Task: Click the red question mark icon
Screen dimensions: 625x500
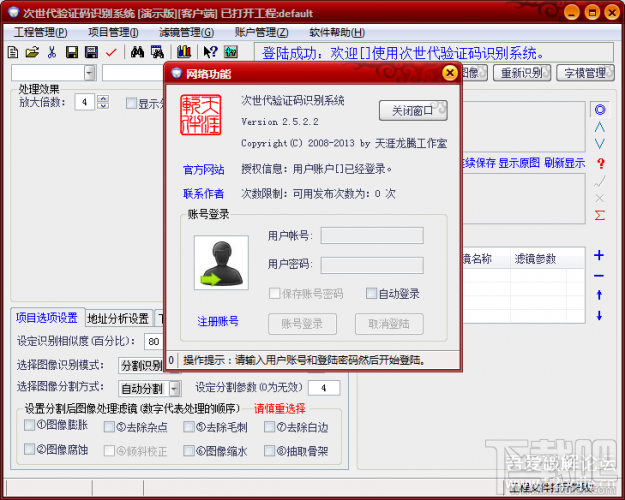Action: coord(601,163)
